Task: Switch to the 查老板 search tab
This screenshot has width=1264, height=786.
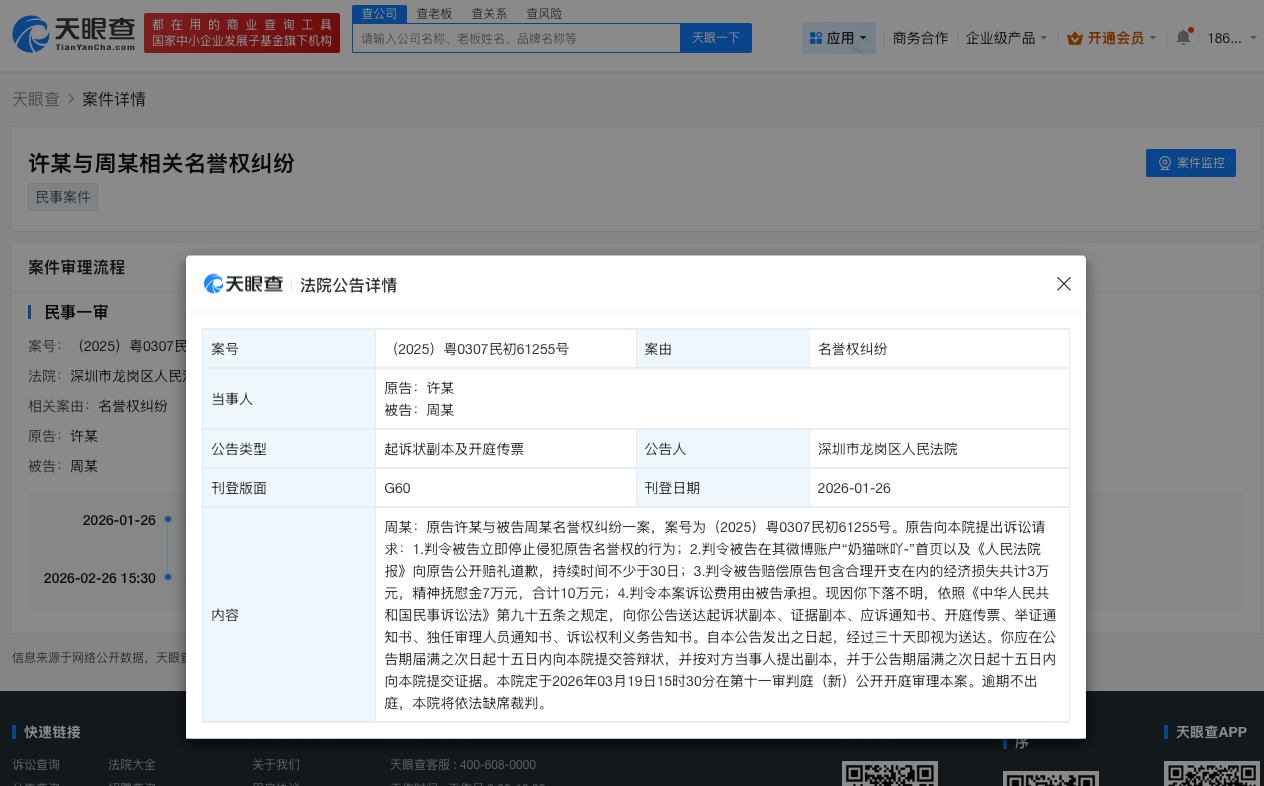Action: pyautogui.click(x=434, y=13)
